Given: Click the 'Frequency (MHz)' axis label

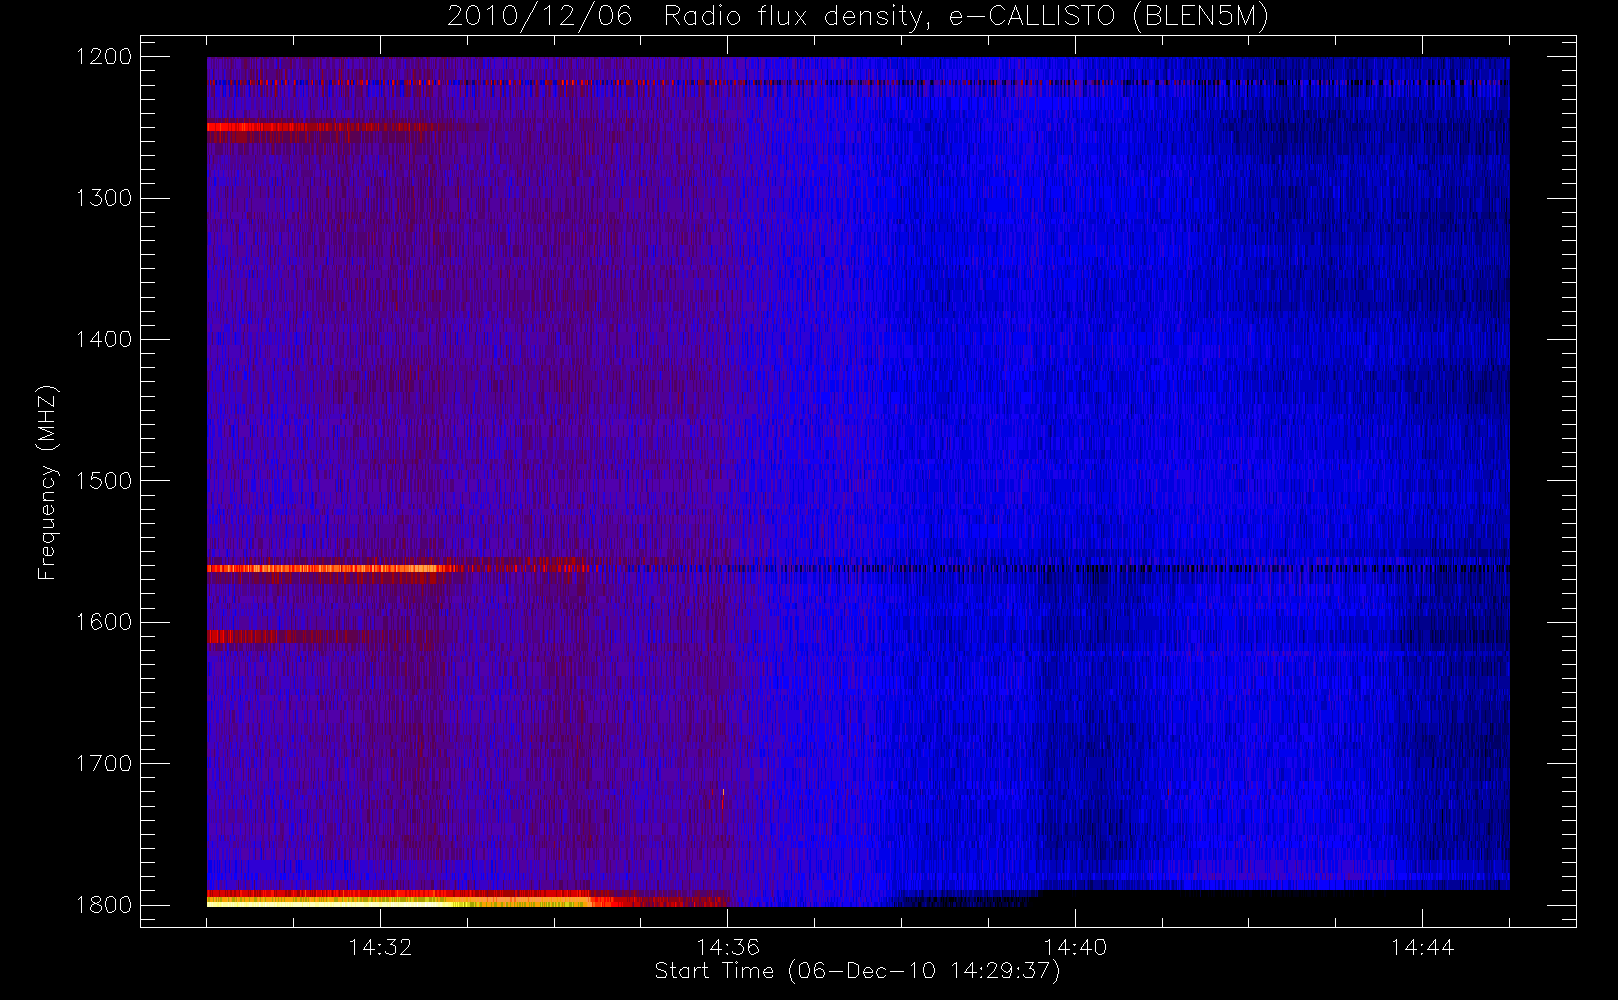Looking at the screenshot, I should 47,482.
